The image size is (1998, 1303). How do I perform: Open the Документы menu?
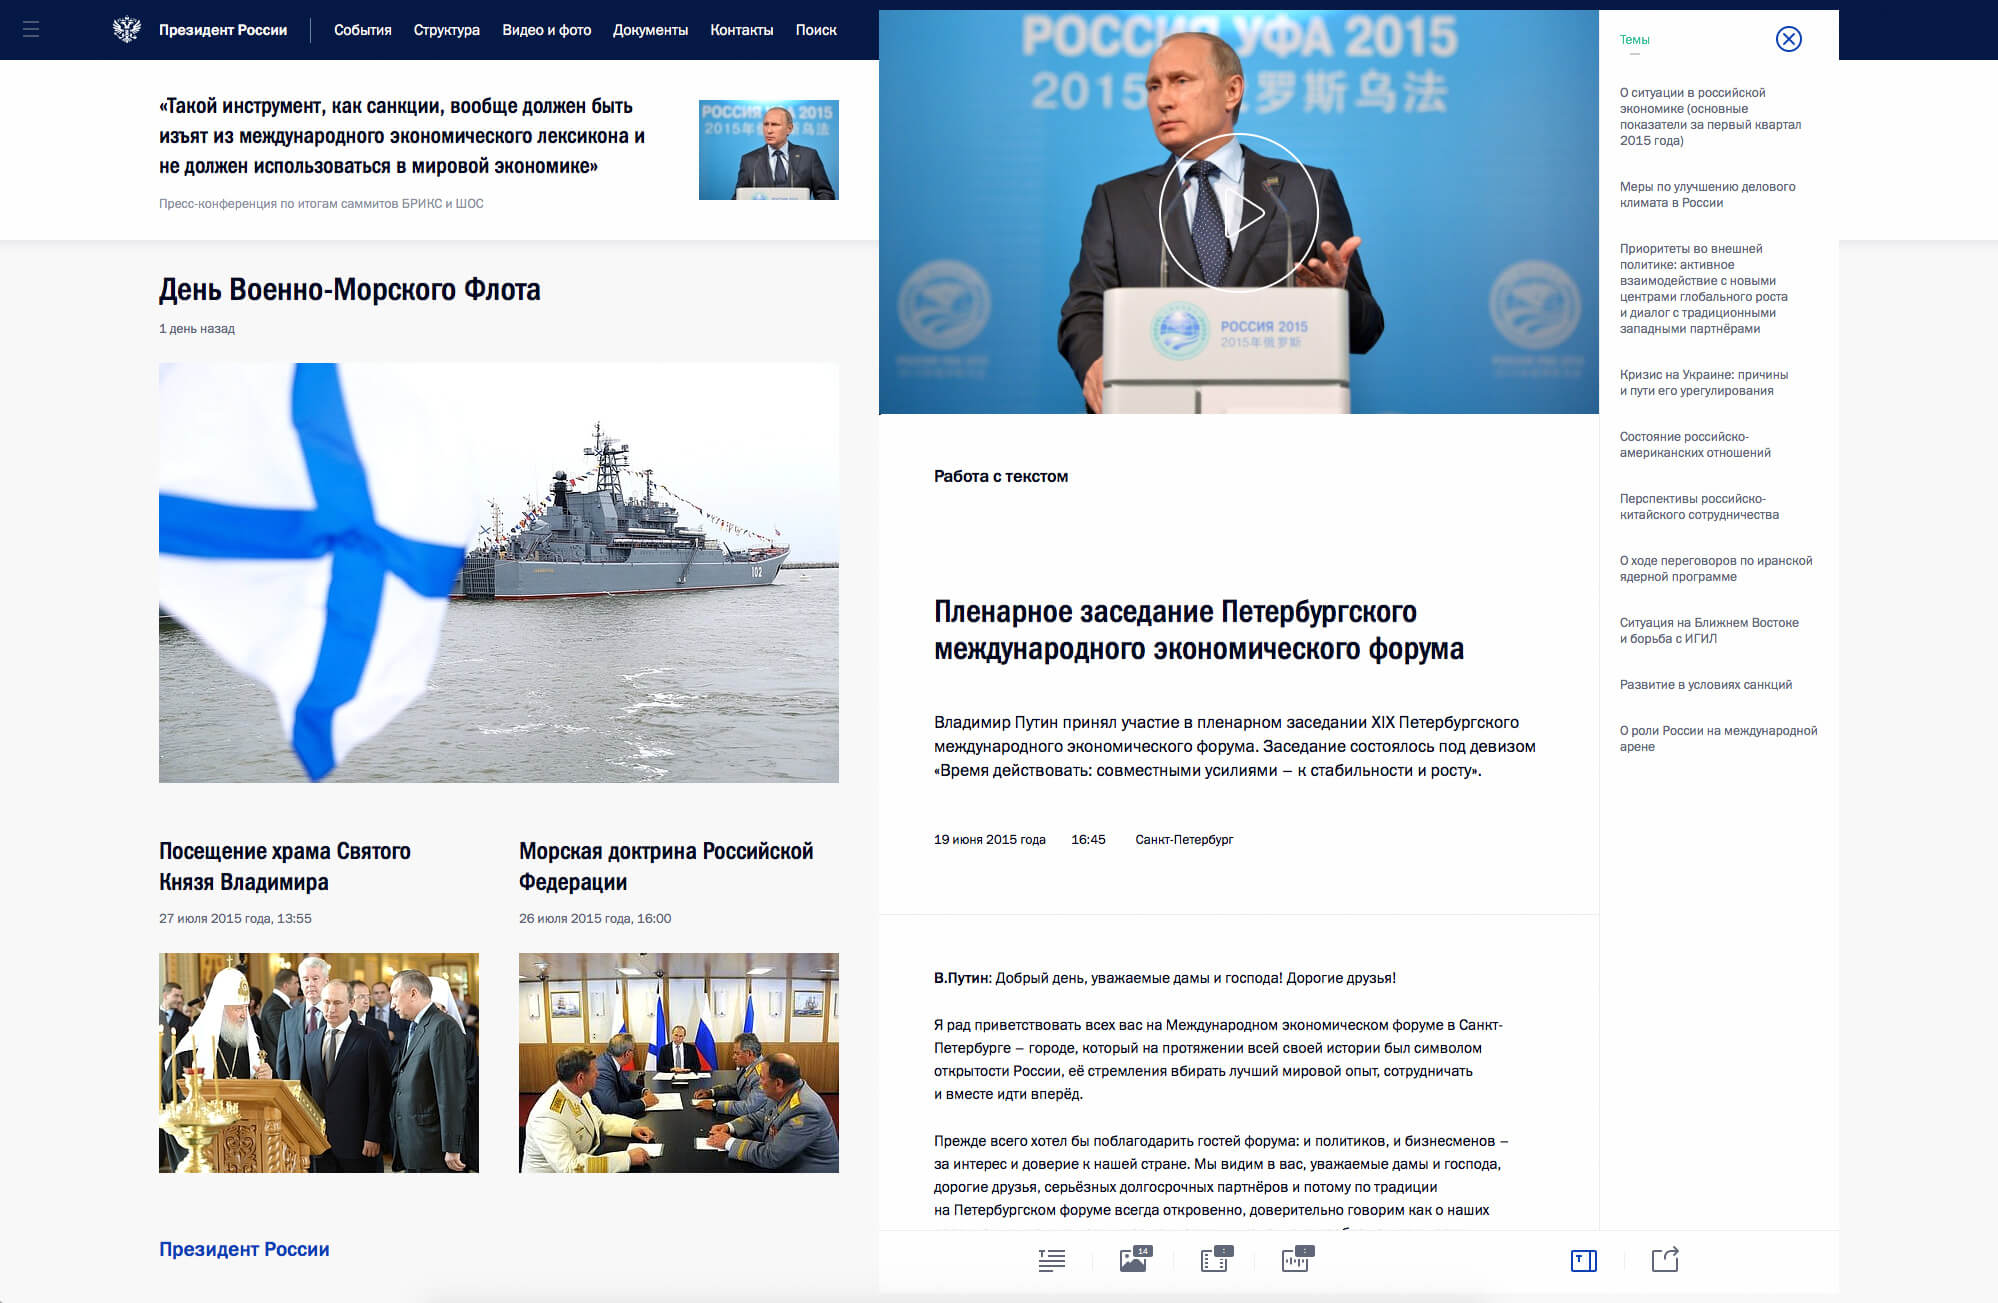coord(650,30)
